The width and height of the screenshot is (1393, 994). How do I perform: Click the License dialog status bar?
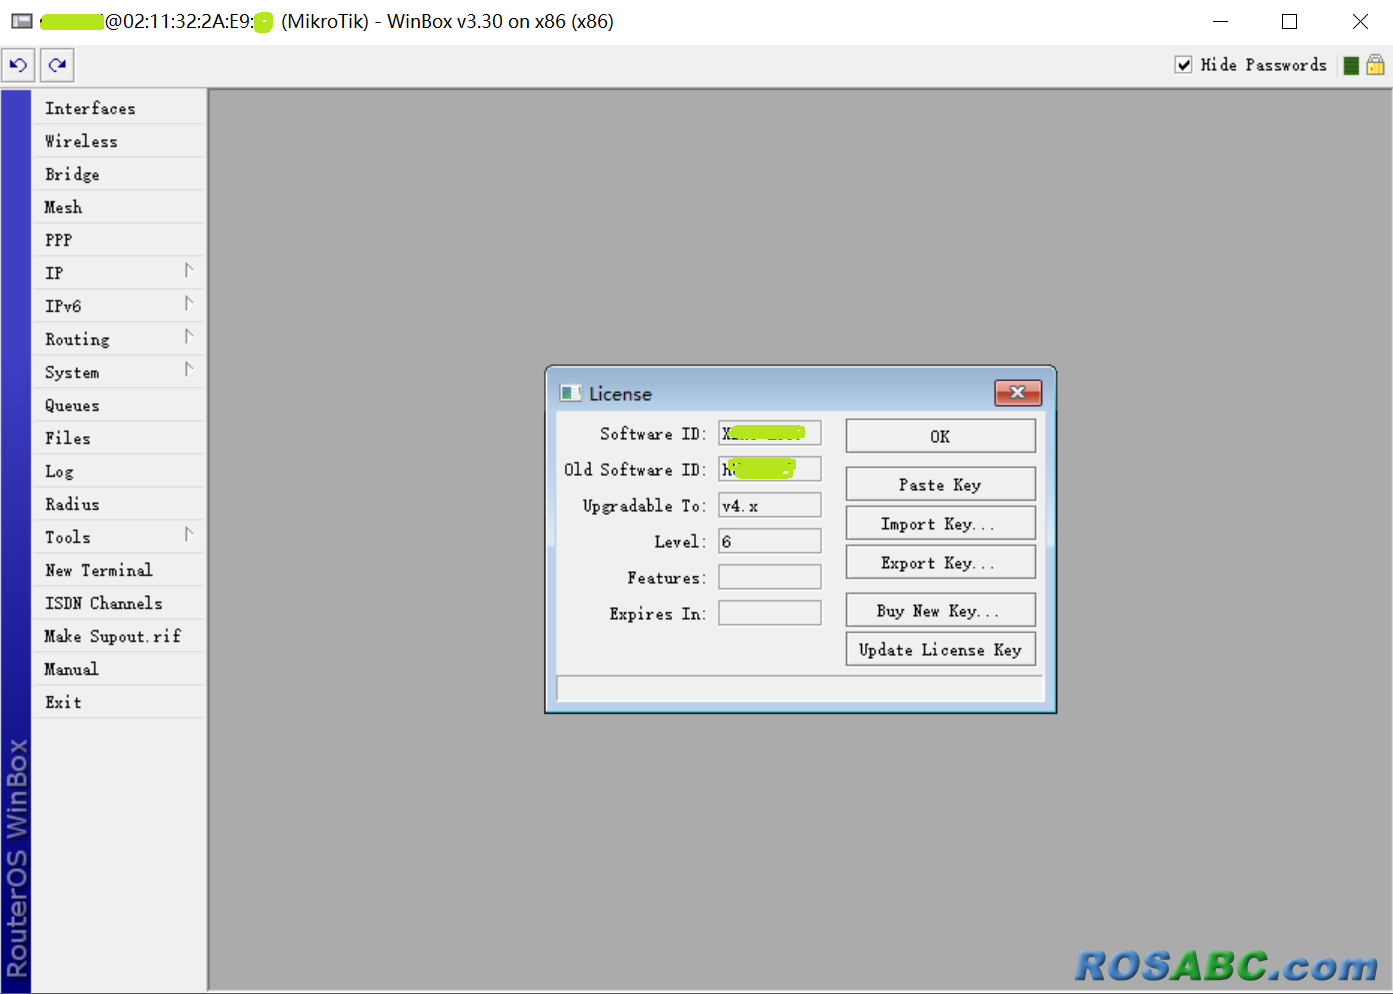(x=800, y=688)
